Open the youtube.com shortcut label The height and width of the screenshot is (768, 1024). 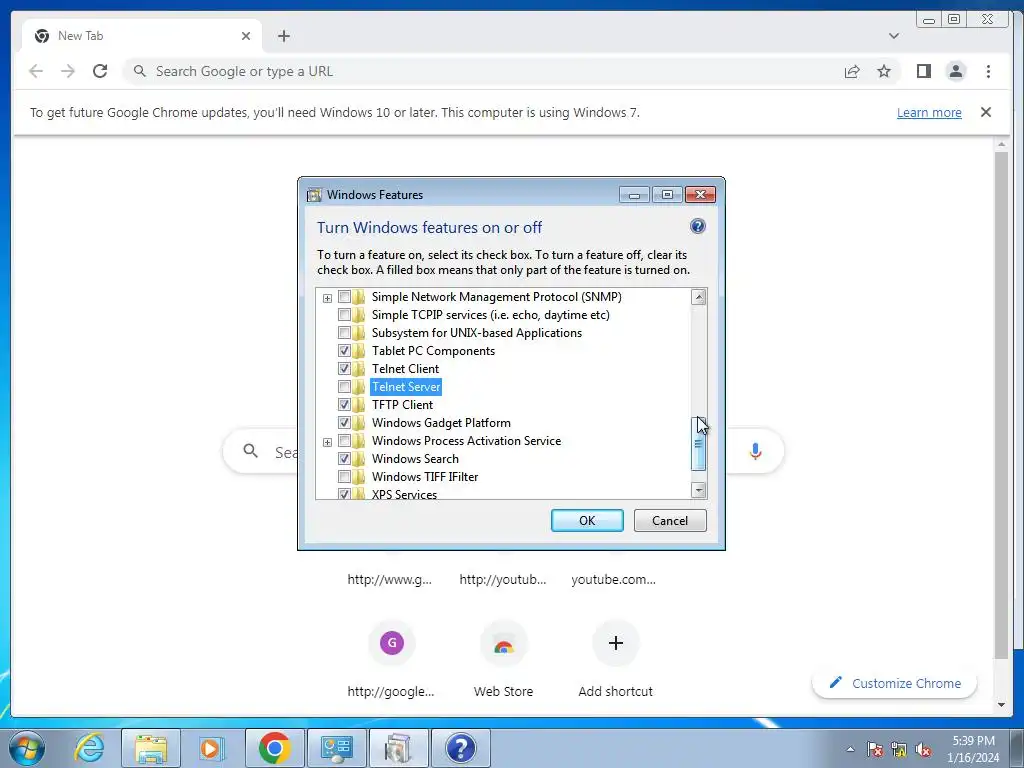pos(613,579)
